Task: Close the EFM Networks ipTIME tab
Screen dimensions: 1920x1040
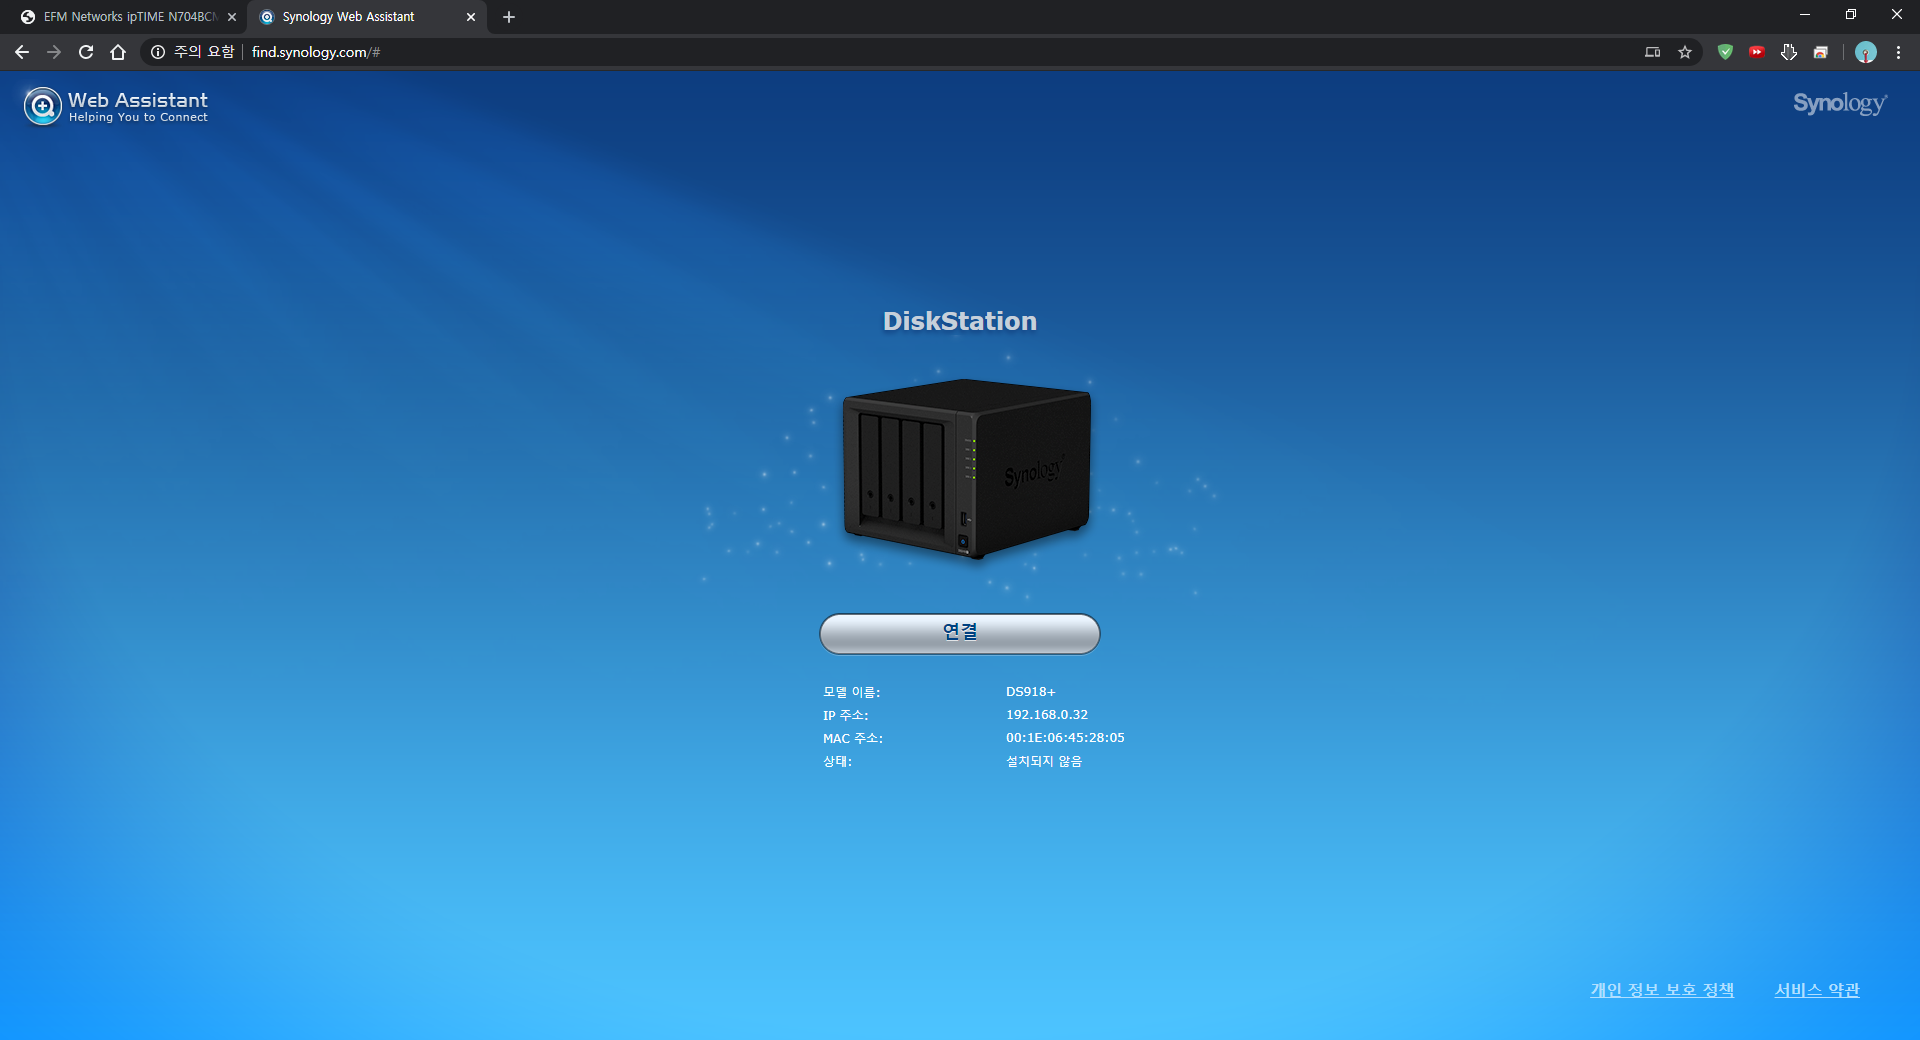Action: (x=232, y=17)
